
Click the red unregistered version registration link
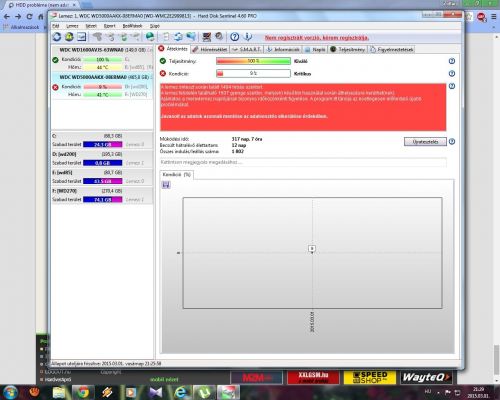click(317, 38)
